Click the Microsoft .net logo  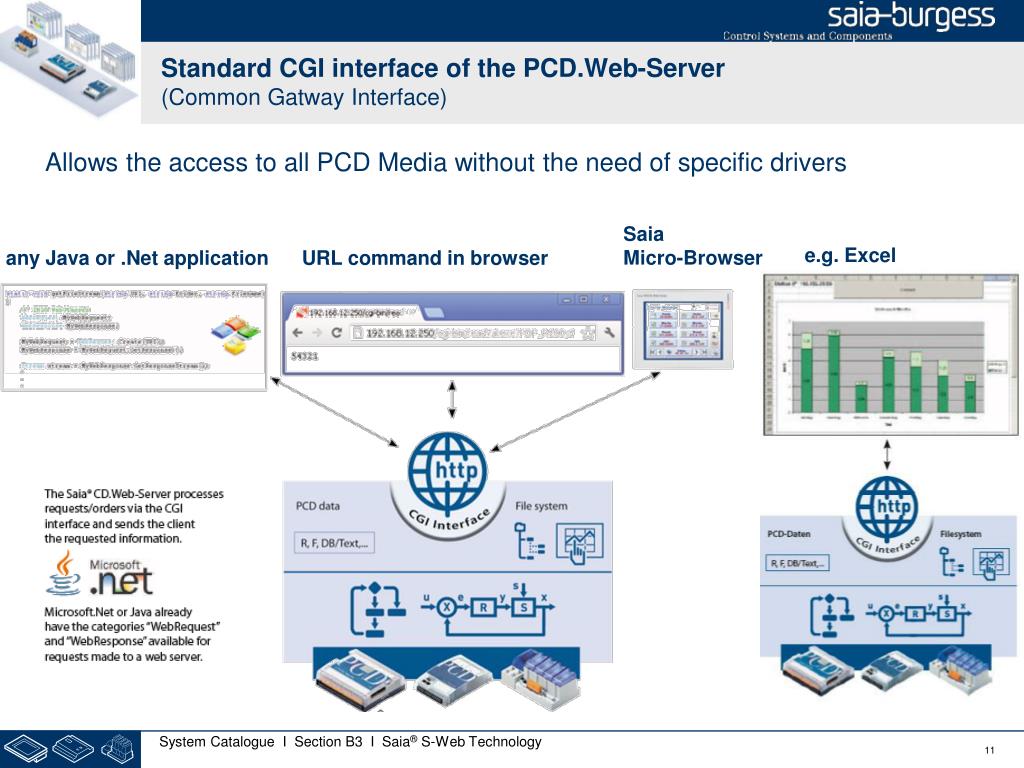(121, 577)
